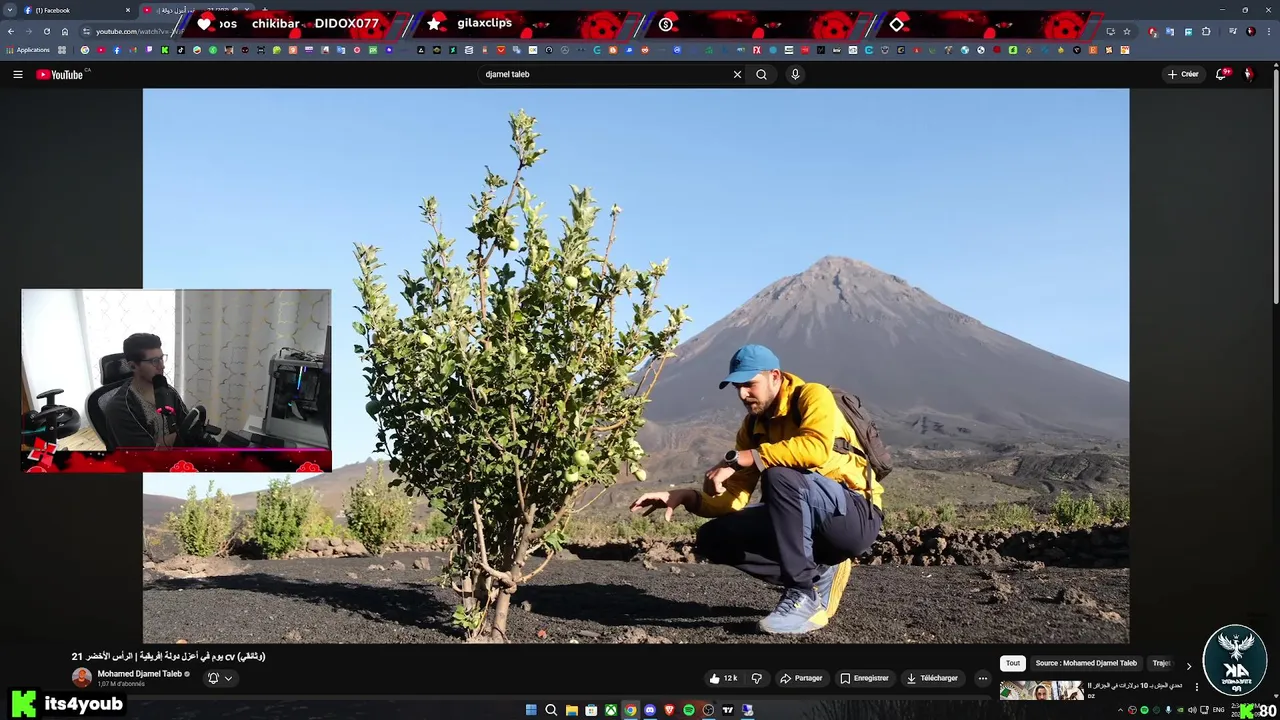Close the Facebook browser tab
This screenshot has height=720, width=1280.
(x=128, y=10)
